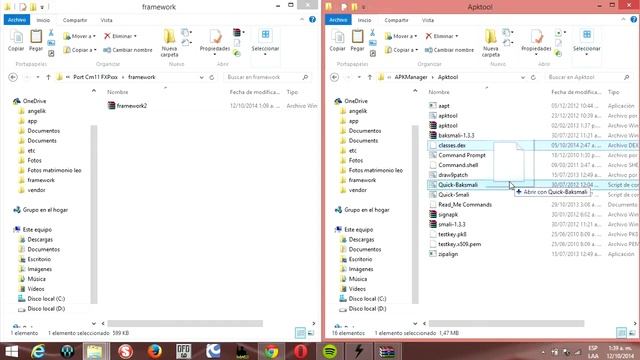Open Vista tab in Apktool window

(428, 20)
